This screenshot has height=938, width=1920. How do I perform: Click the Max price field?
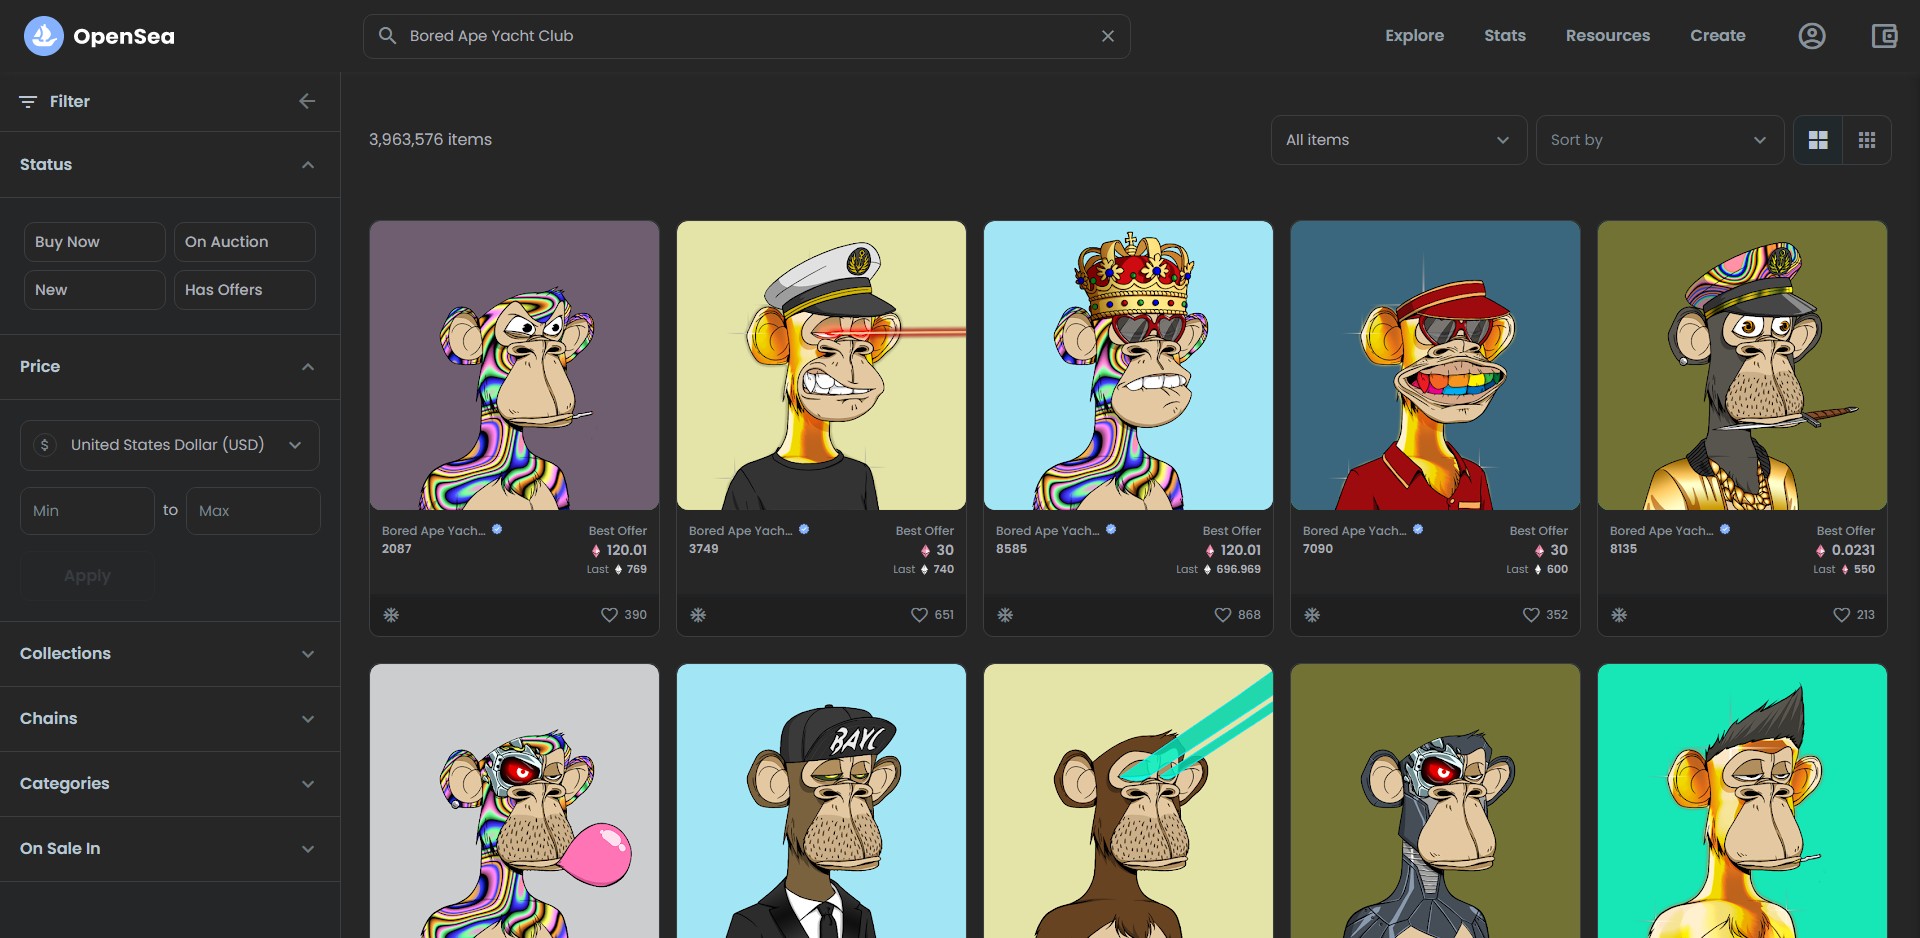[x=253, y=511]
